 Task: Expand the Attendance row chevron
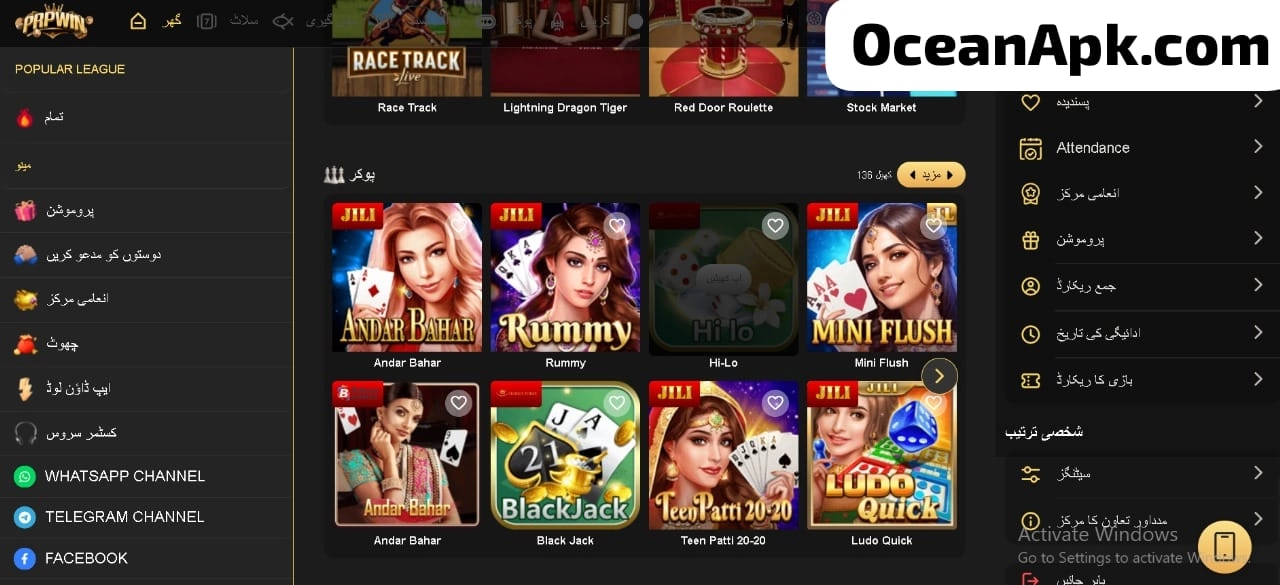[x=1258, y=146]
